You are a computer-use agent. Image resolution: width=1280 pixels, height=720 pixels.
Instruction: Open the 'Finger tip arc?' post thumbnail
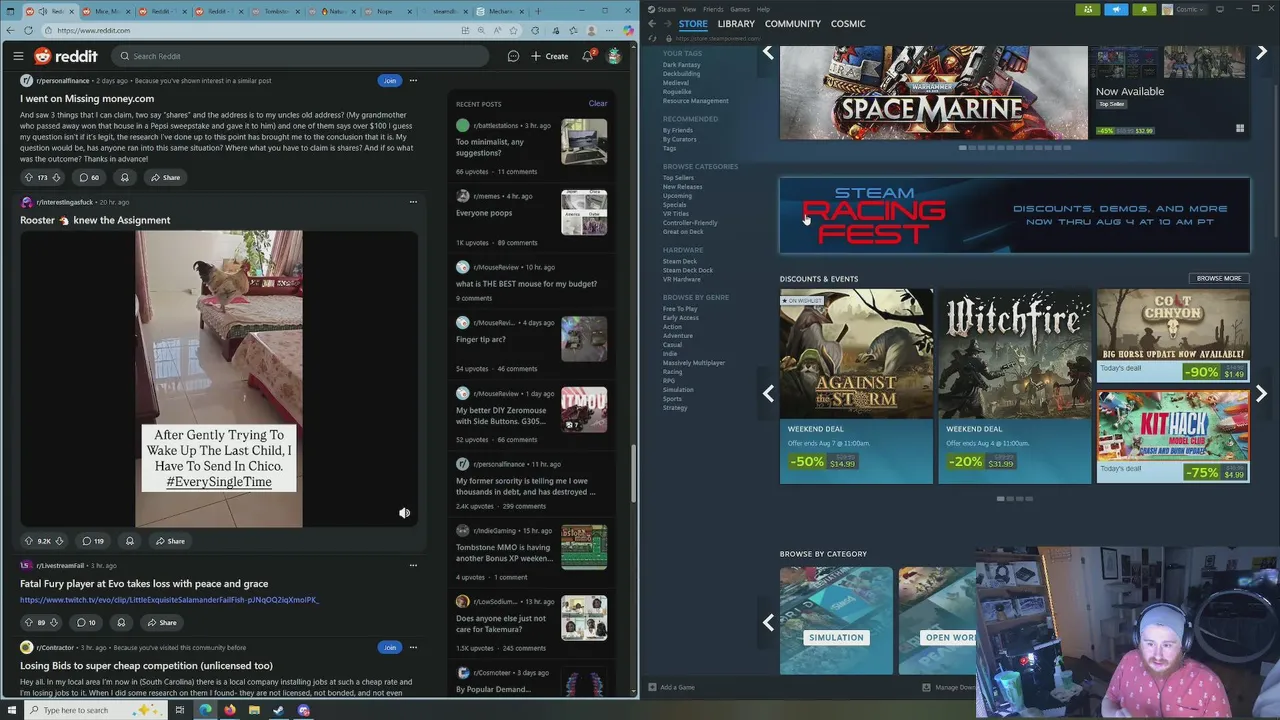click(584, 339)
